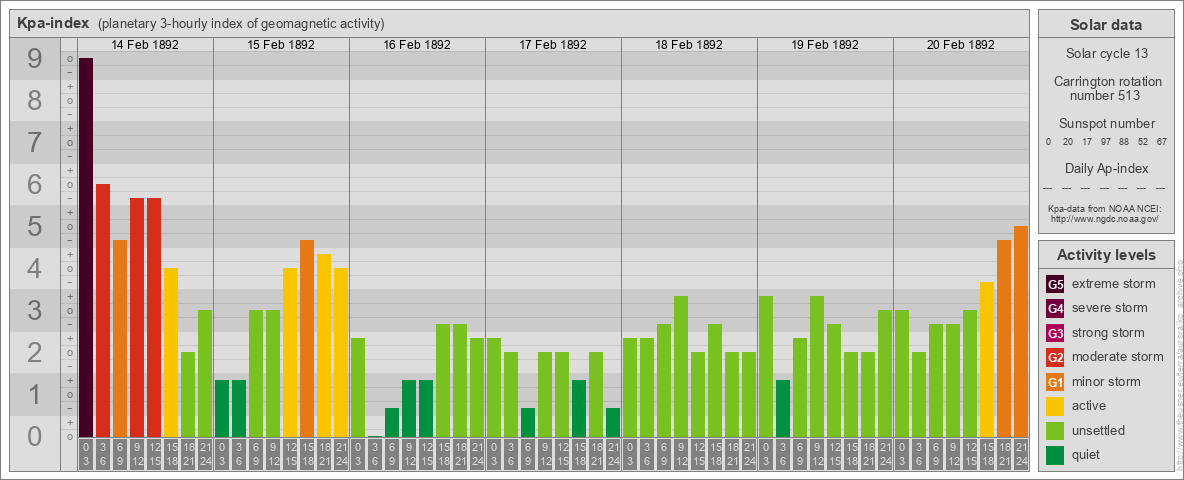Click the Kp scale number 7
Screen dimensions: 1184x480
(34, 143)
